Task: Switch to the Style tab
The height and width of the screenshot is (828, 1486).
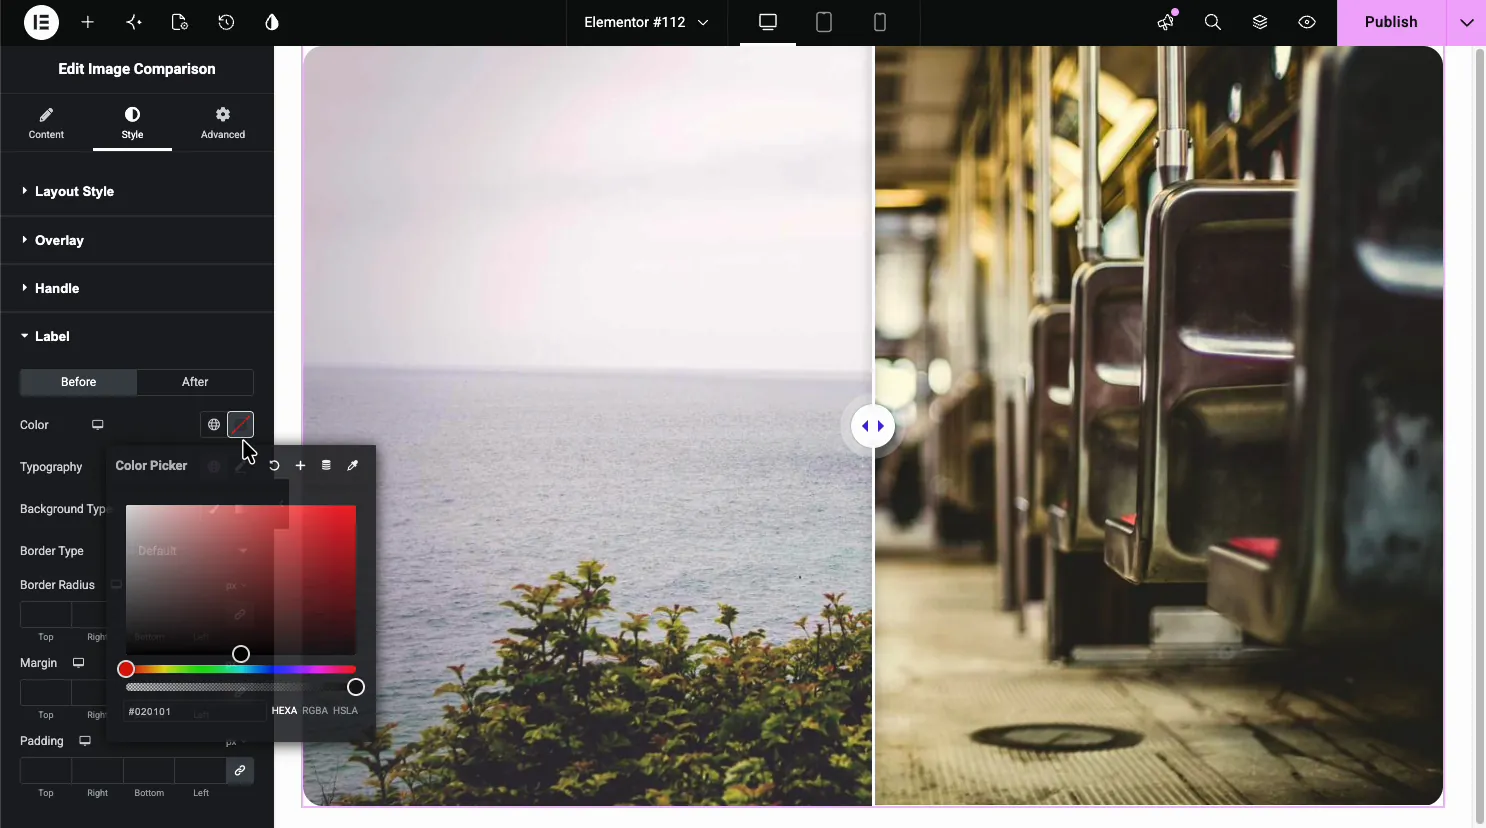Action: click(132, 123)
